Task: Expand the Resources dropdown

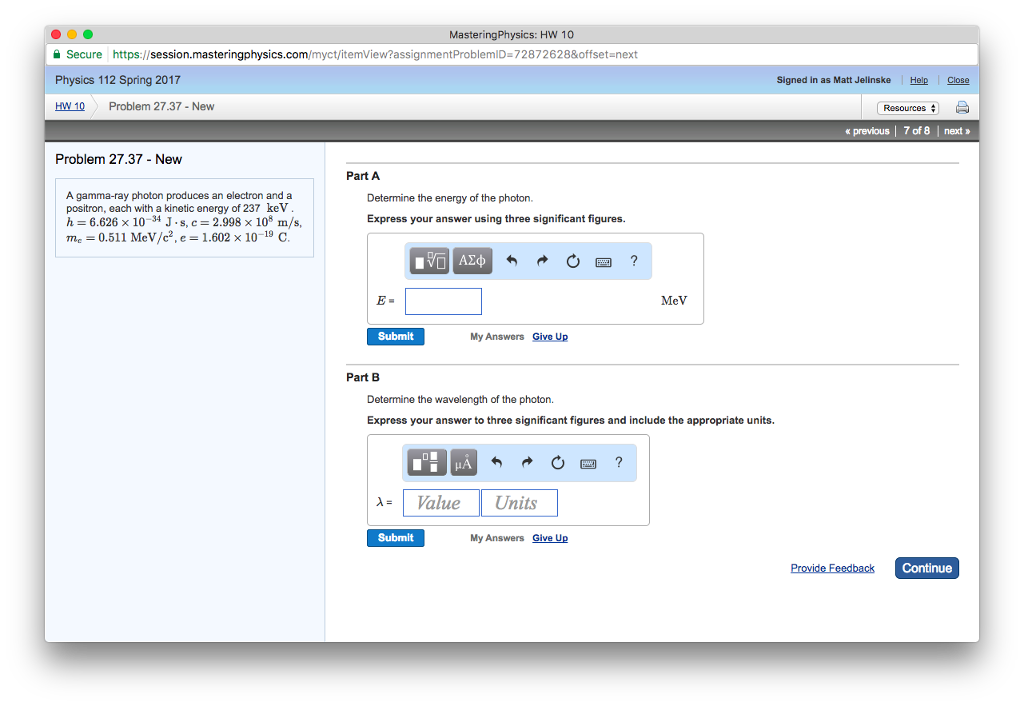Action: (908, 108)
